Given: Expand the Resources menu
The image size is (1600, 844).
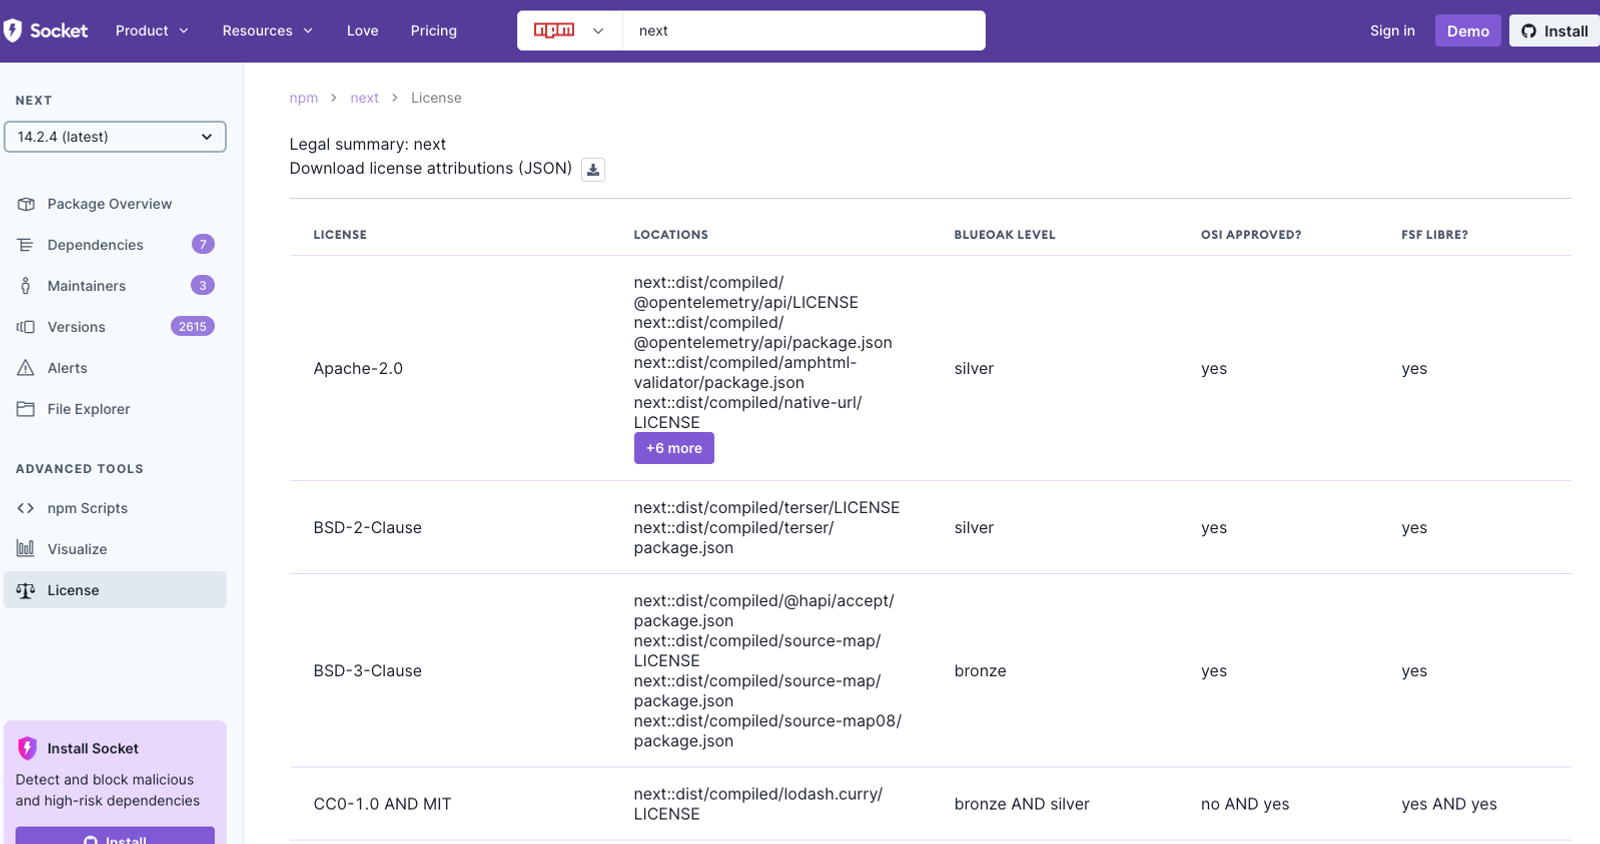Looking at the screenshot, I should tap(267, 31).
